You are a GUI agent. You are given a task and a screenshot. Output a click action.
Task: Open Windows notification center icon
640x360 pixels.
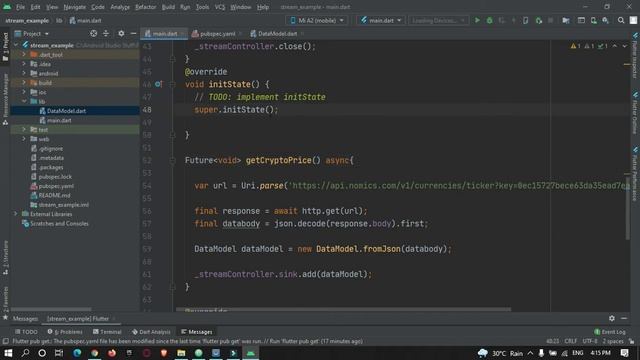click(x=624, y=353)
